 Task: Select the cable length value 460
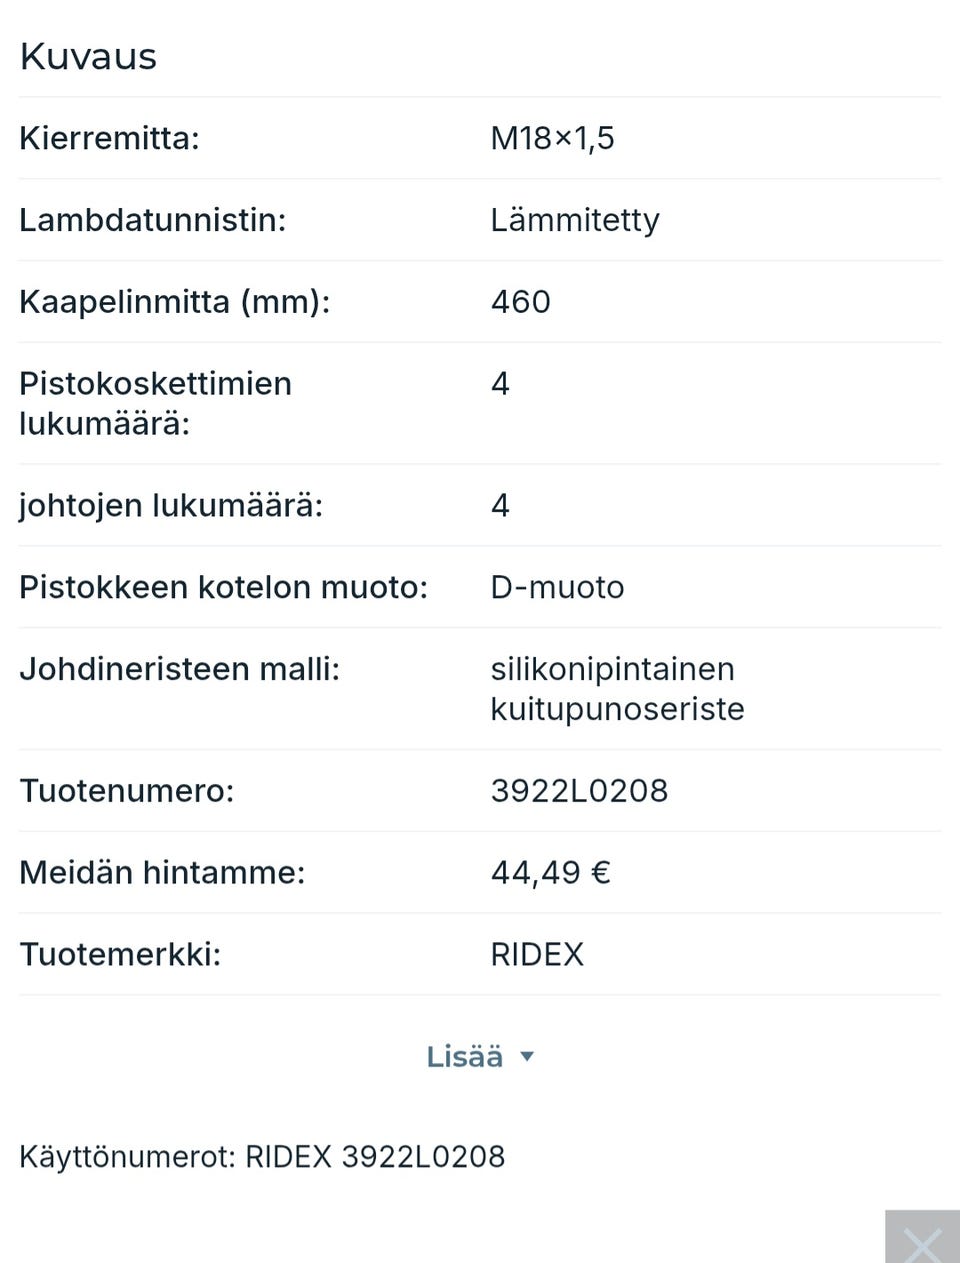point(520,302)
